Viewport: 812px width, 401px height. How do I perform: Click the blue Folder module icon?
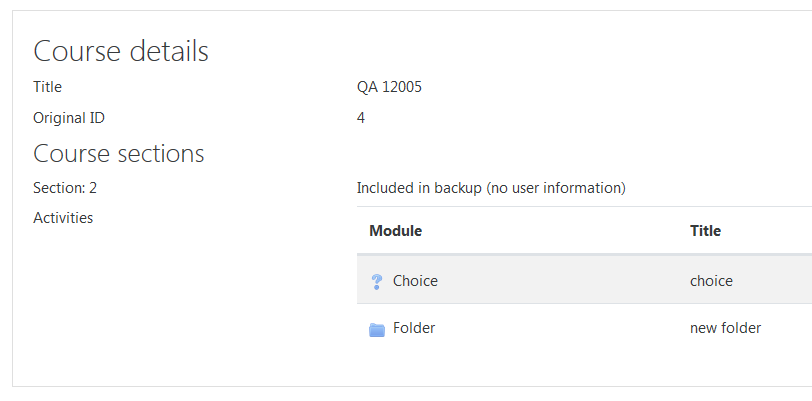376,330
